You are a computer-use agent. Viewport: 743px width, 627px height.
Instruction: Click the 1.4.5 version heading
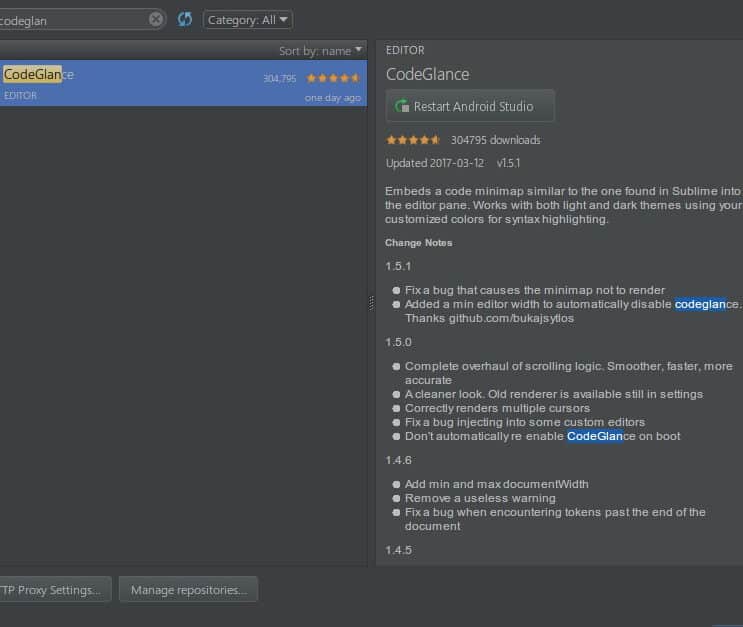coord(399,550)
